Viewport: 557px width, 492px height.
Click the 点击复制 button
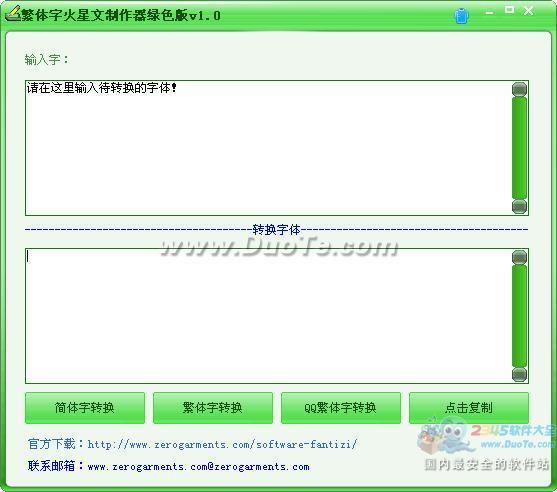point(469,408)
